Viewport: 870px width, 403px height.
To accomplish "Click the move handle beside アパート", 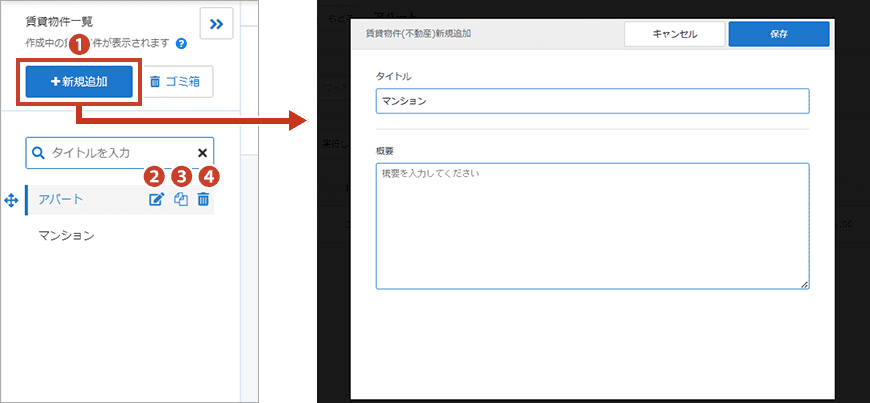I will click(x=12, y=201).
